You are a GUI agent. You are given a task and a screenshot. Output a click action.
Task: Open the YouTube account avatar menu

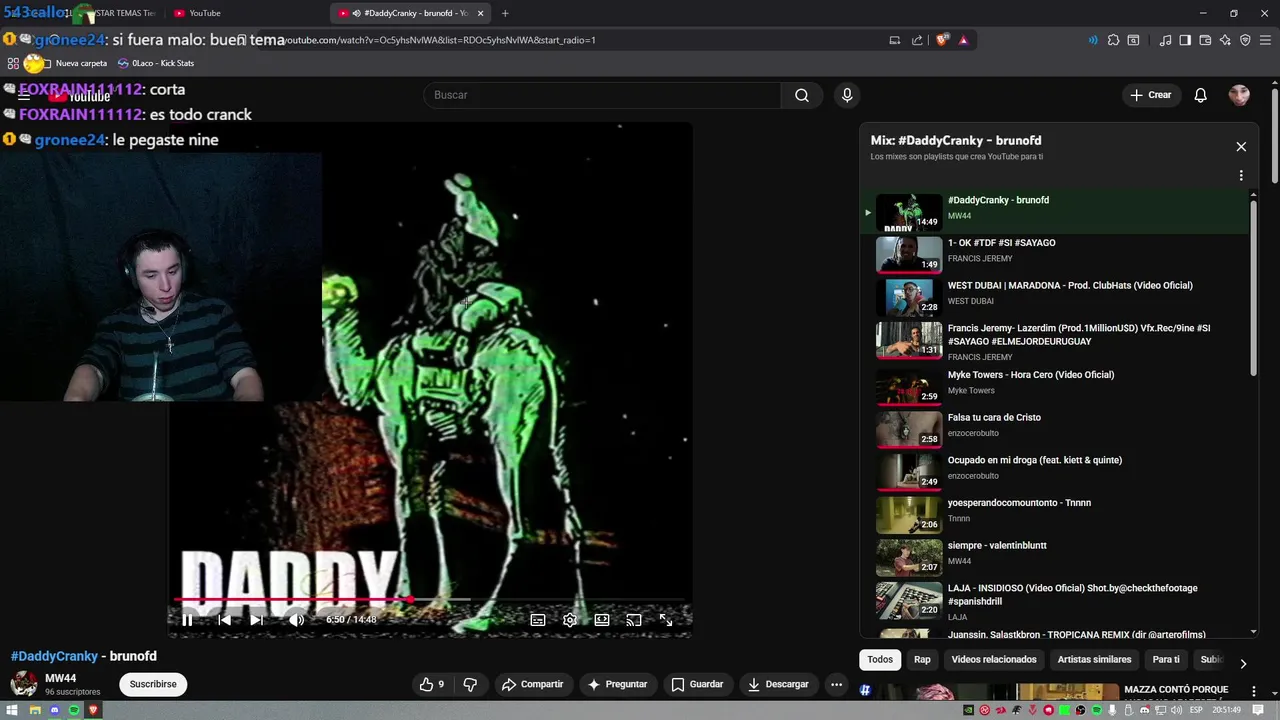[1240, 95]
